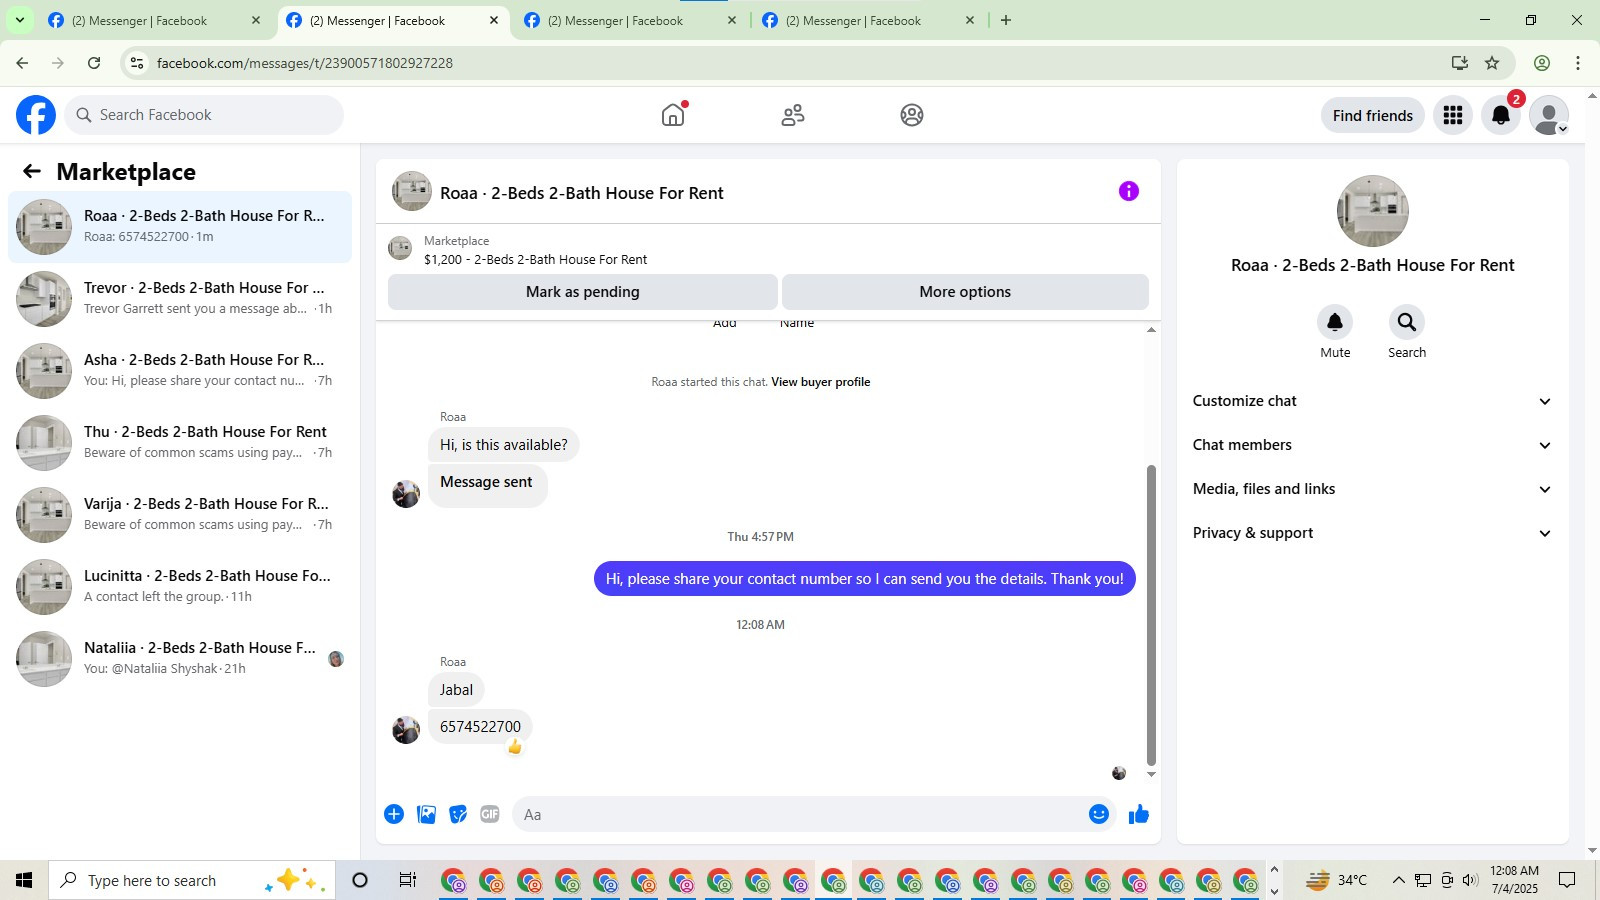Open Chrome three-dot menu
Image resolution: width=1600 pixels, height=900 pixels.
pos(1578,63)
